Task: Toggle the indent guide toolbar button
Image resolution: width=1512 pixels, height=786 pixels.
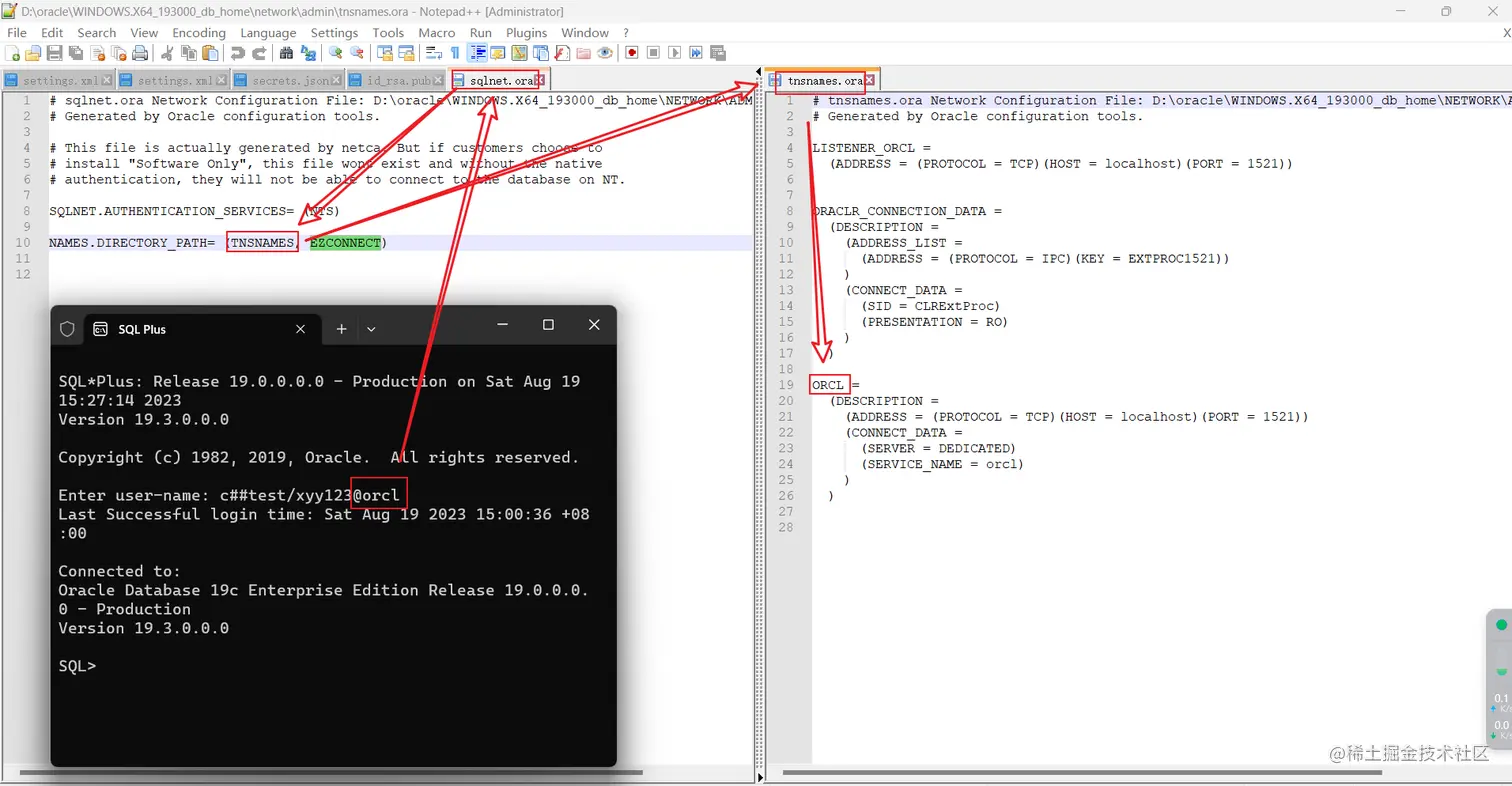Action: [477, 53]
